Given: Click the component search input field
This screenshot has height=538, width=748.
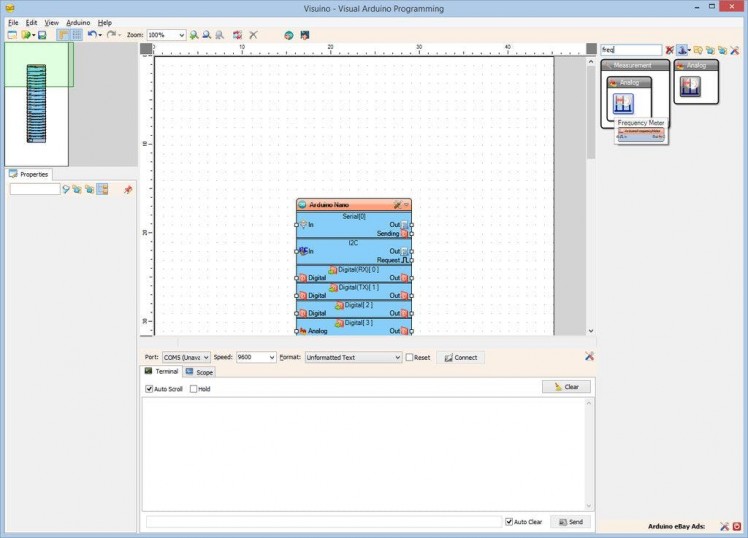Looking at the screenshot, I should [x=630, y=50].
